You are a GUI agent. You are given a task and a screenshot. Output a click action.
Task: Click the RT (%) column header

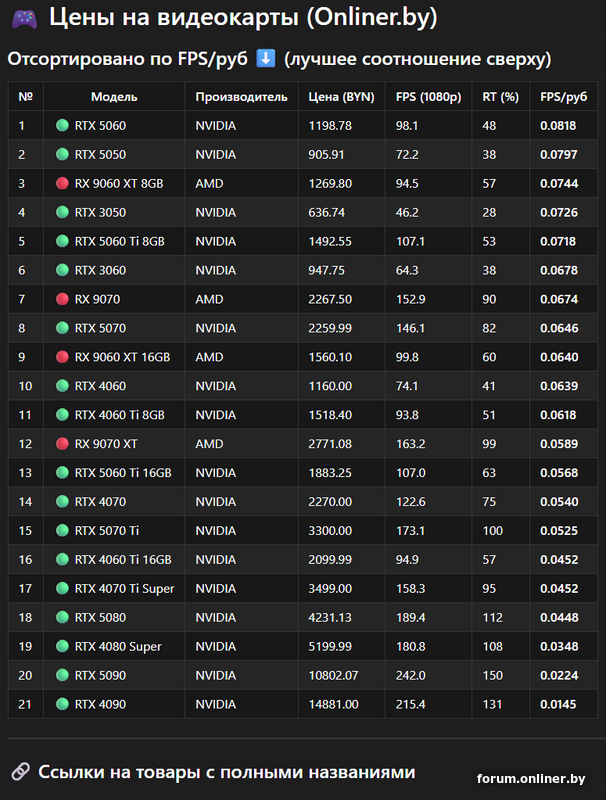[x=500, y=97]
